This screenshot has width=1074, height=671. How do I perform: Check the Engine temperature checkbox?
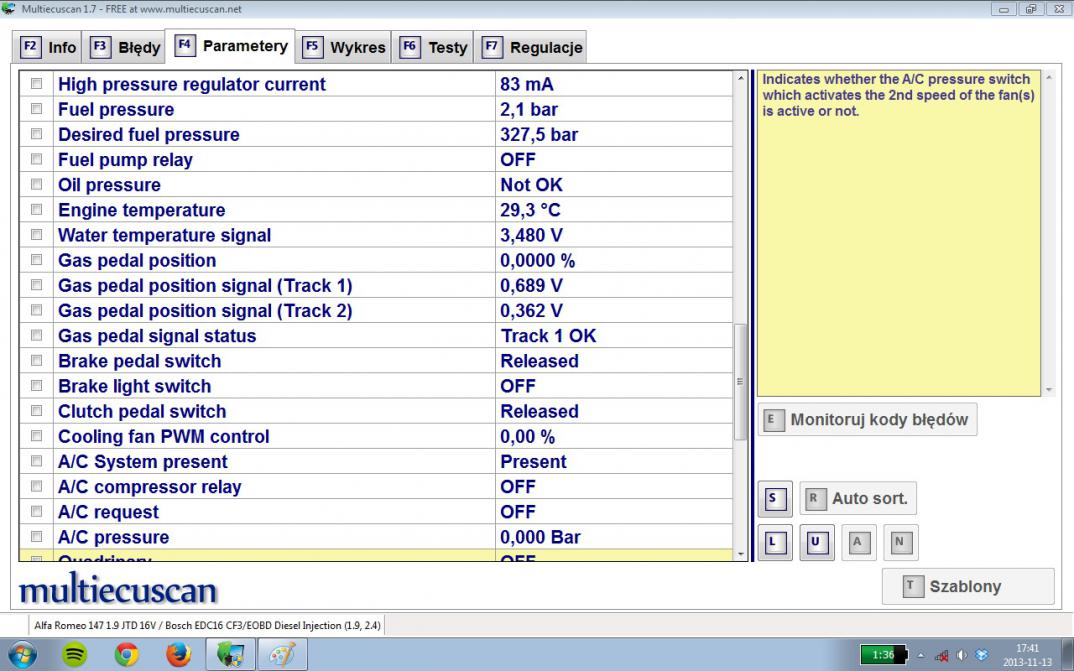tap(36, 210)
